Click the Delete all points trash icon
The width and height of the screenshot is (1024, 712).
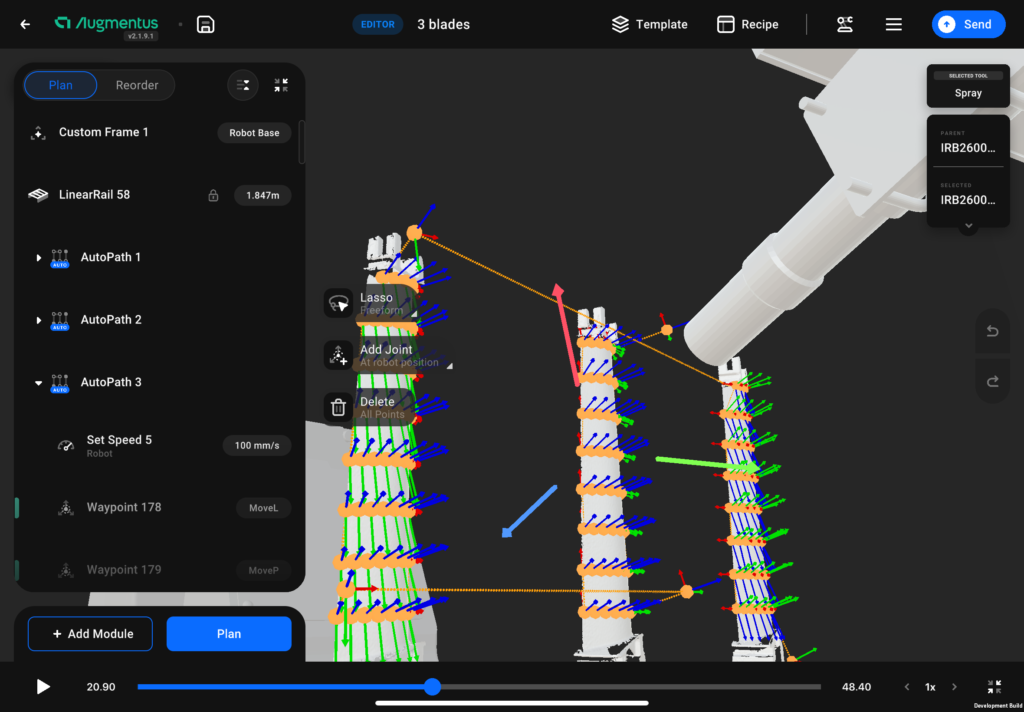pyautogui.click(x=339, y=407)
